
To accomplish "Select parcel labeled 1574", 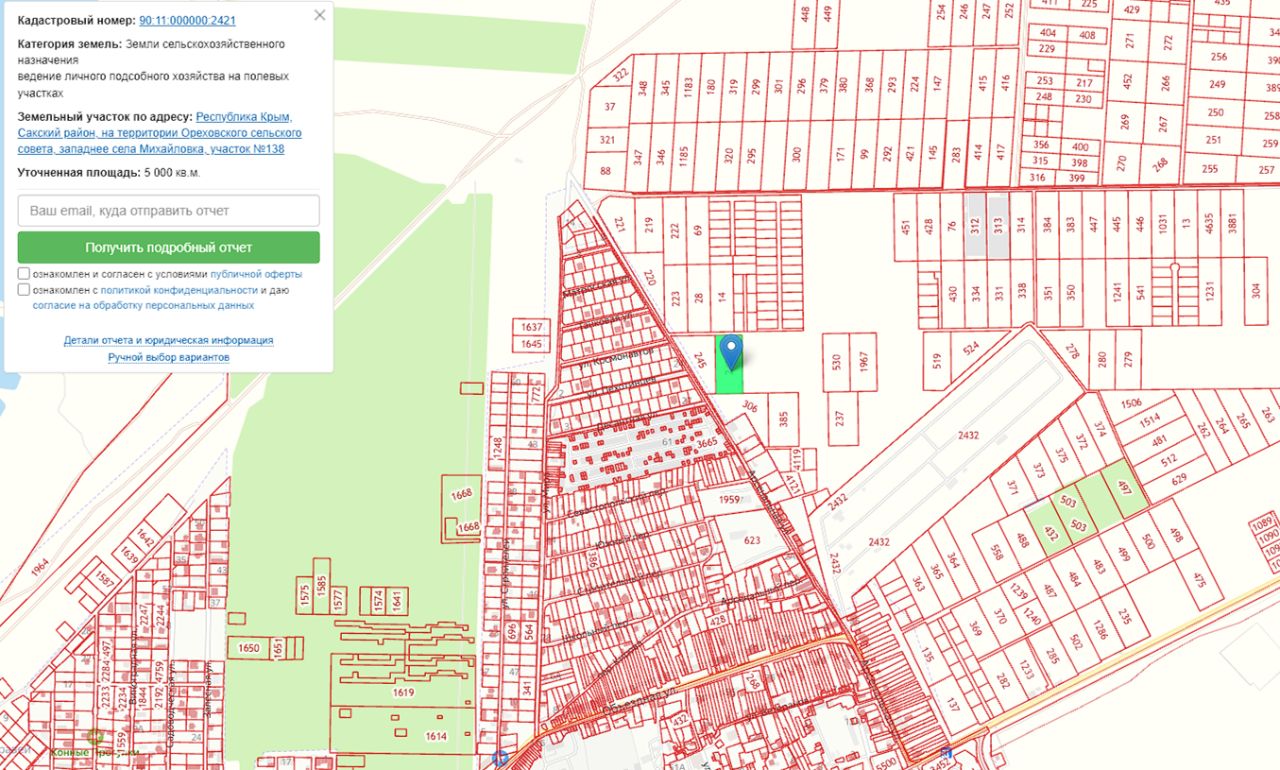I will [x=378, y=600].
